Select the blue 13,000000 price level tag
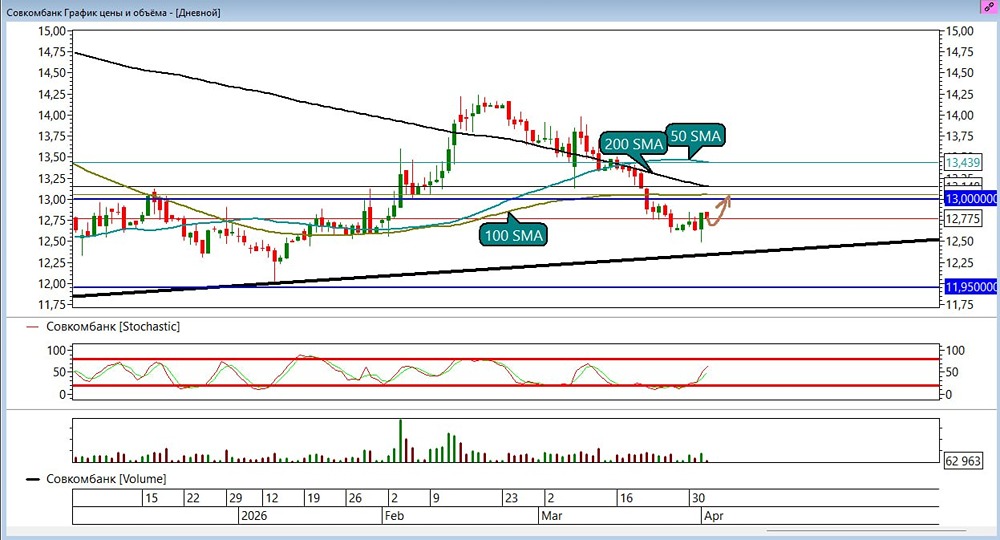 pyautogui.click(x=971, y=199)
